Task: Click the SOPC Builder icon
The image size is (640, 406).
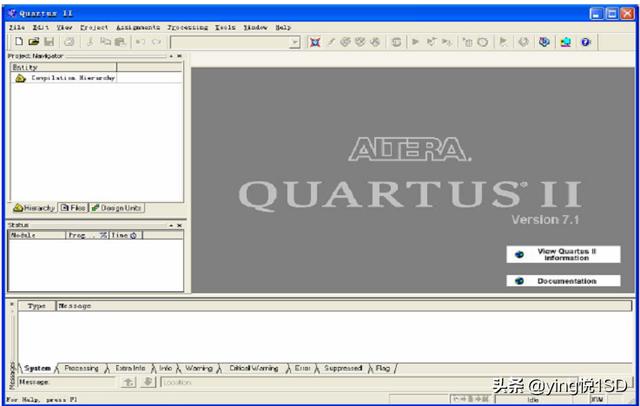Action: coord(565,42)
